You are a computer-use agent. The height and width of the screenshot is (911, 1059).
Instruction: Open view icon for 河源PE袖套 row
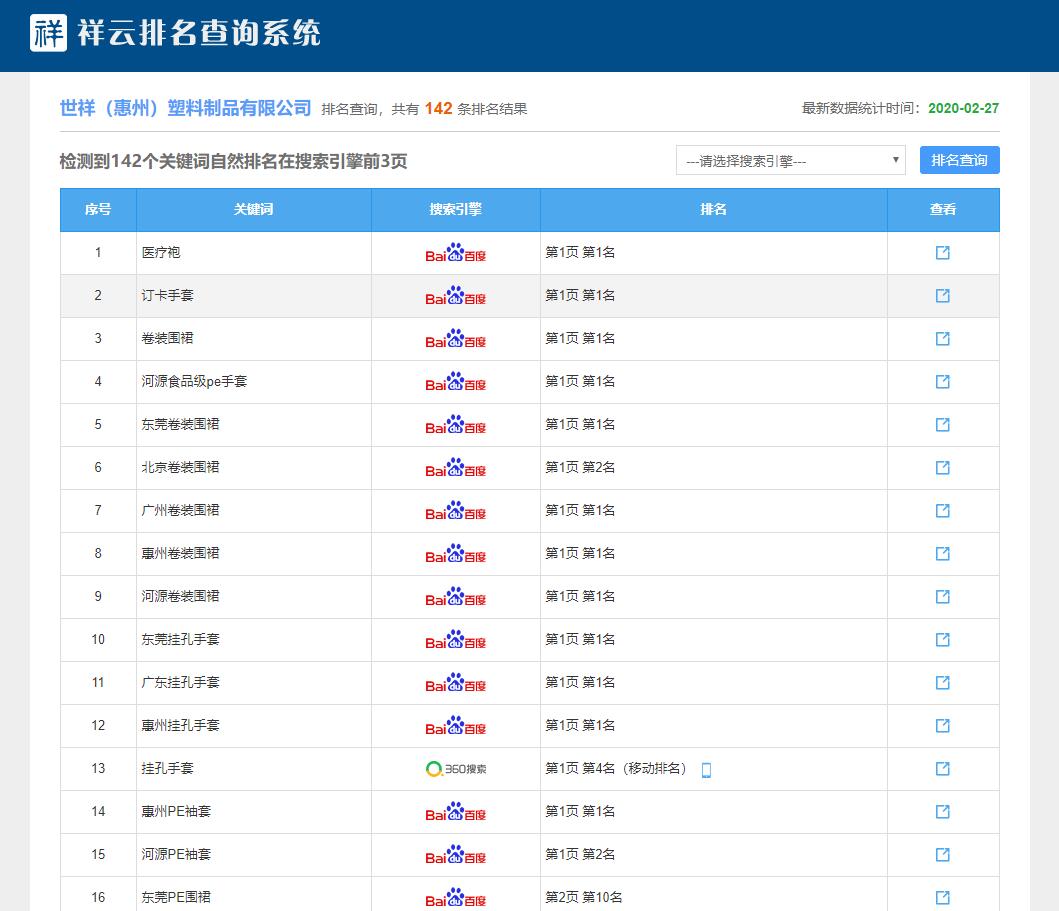(x=942, y=855)
